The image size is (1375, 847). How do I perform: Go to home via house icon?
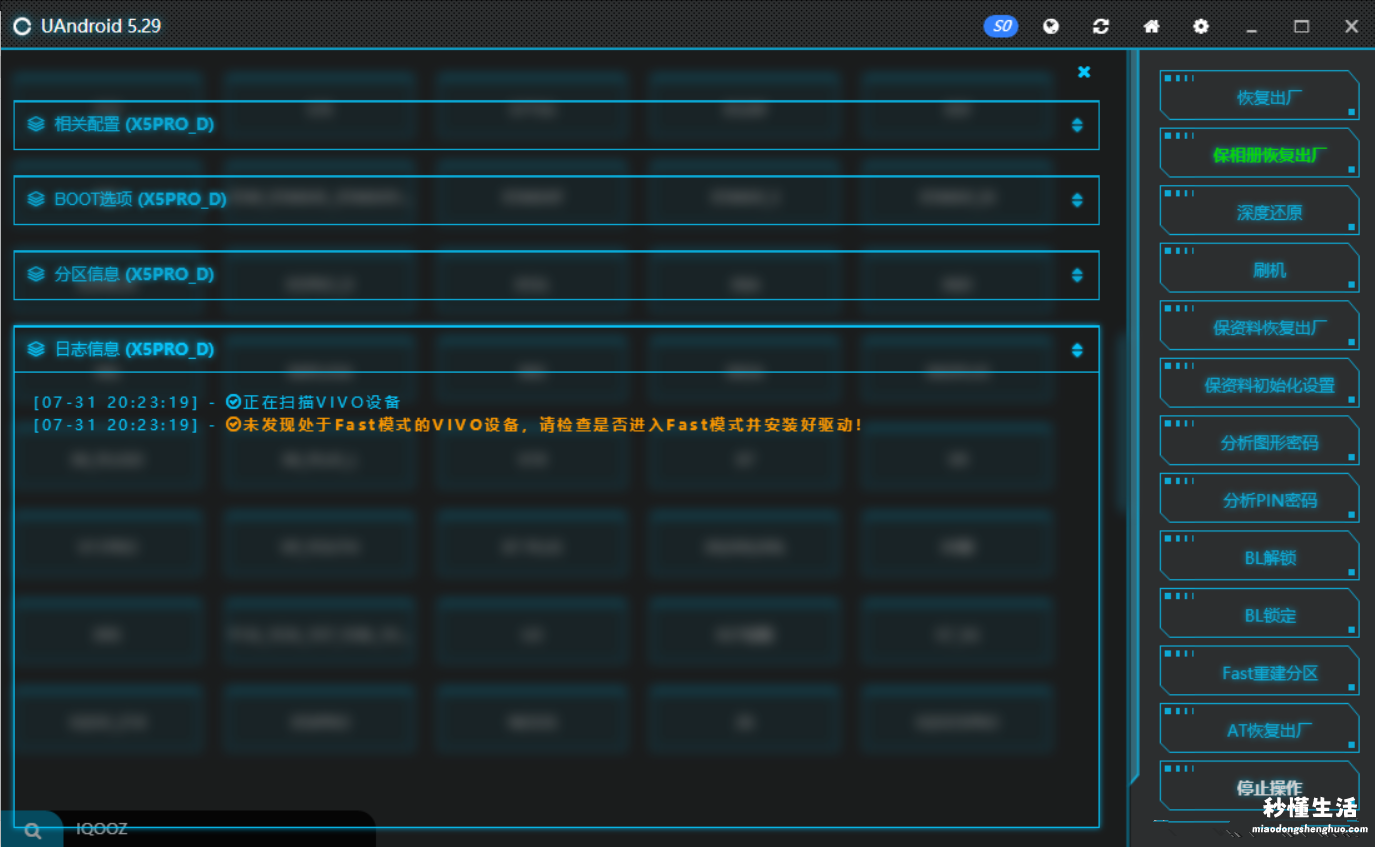tap(1151, 27)
